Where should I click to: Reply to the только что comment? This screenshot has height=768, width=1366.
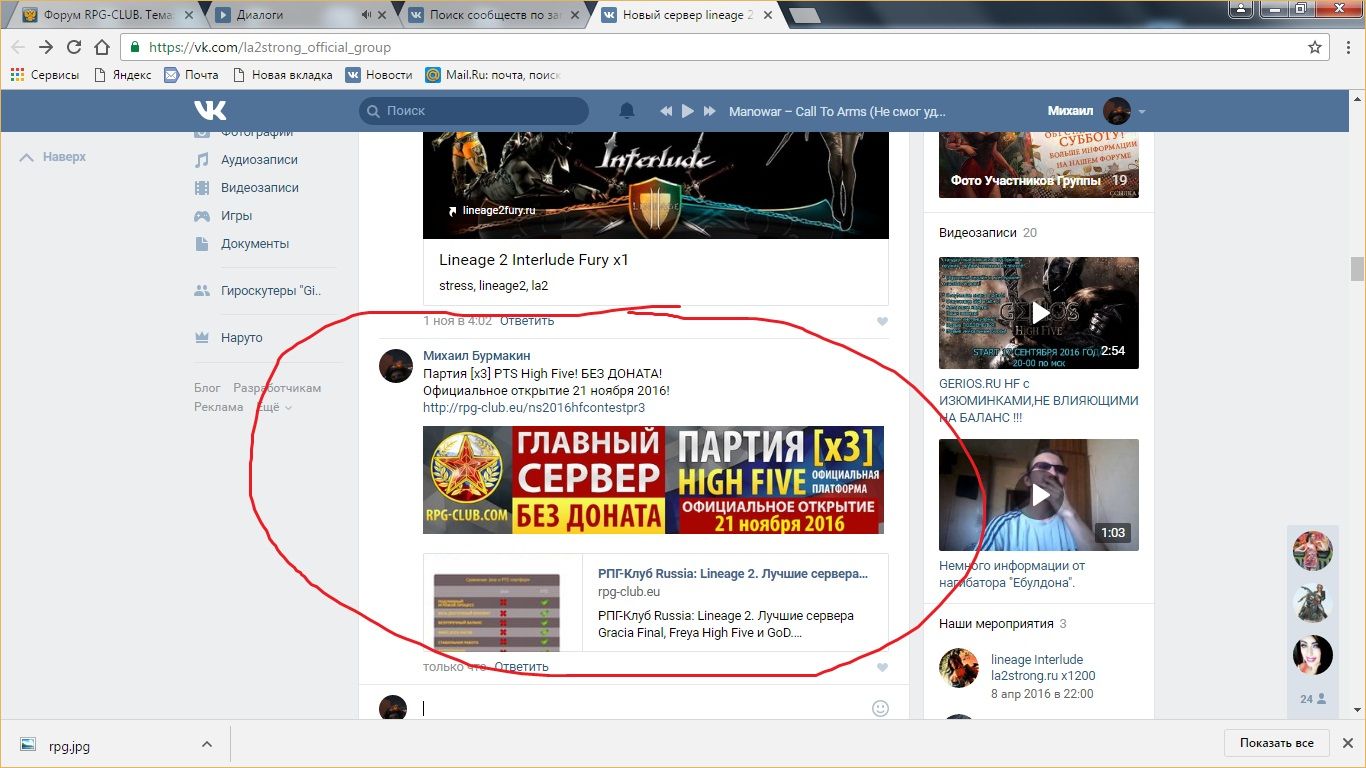521,666
